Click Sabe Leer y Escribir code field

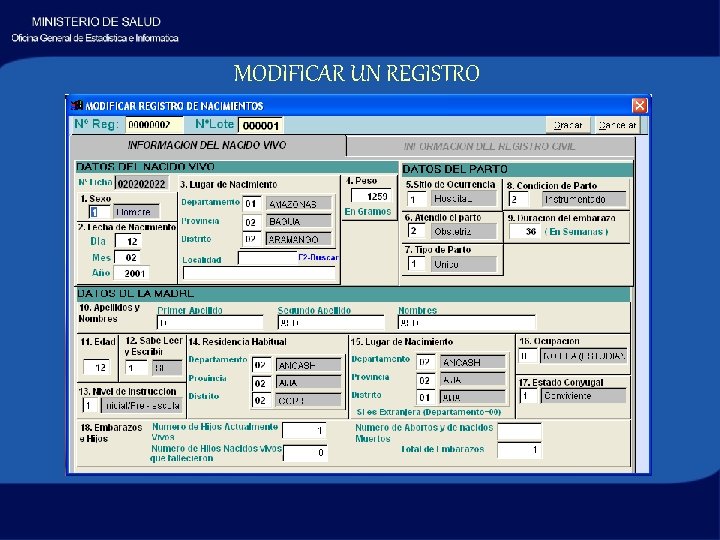[x=136, y=367]
